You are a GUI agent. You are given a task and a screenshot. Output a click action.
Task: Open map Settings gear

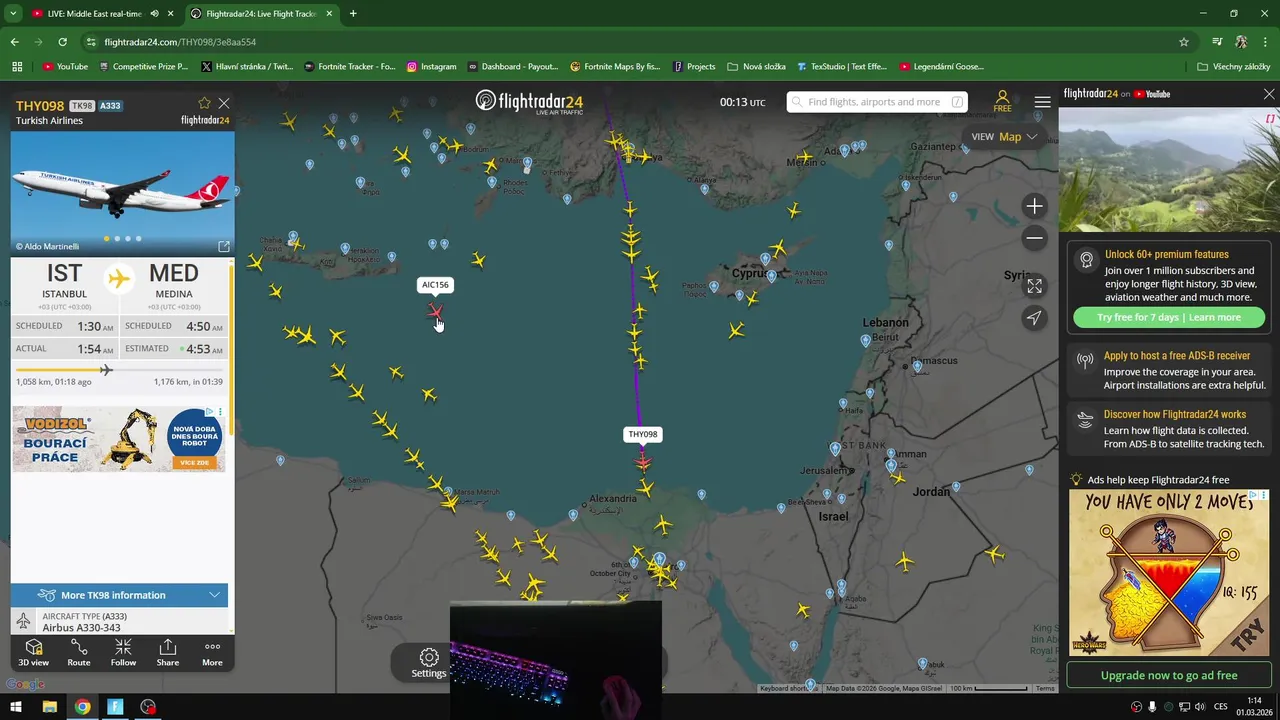click(x=429, y=662)
